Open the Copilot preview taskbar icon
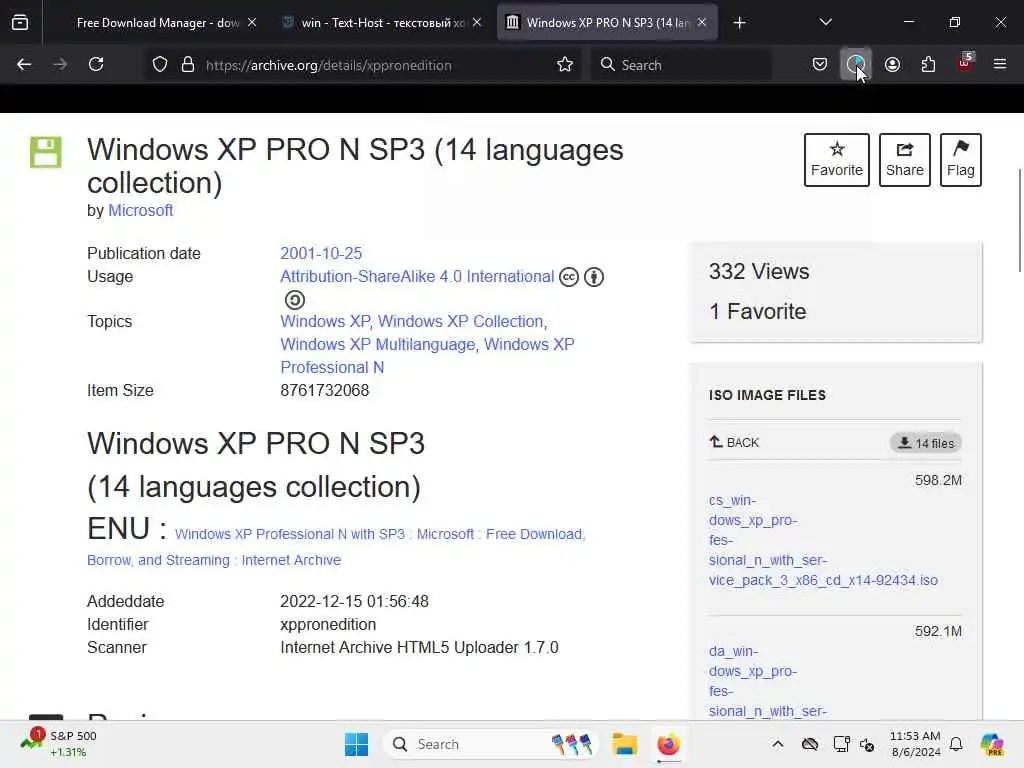 point(992,744)
